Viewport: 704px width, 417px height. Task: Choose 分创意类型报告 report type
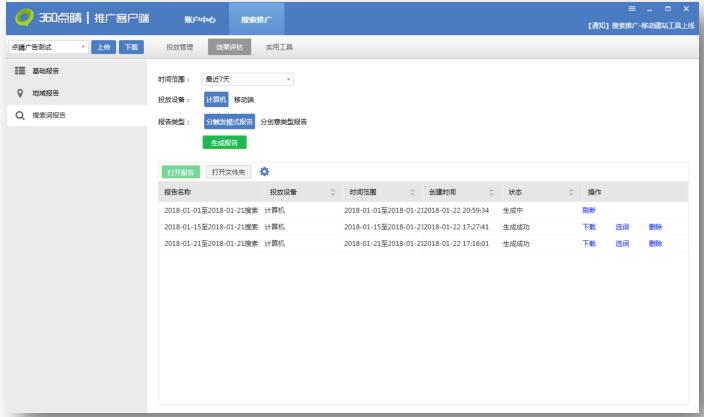[x=283, y=122]
